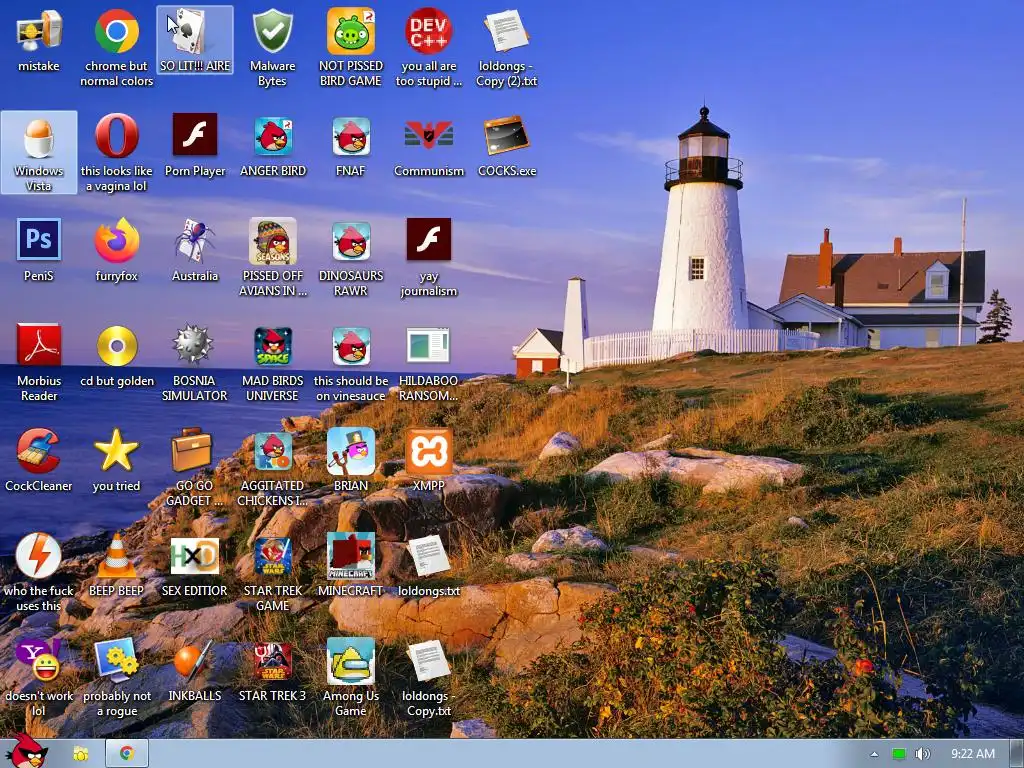
Task: Select the Angry Birds Rio 'AGGITATED CHICKENS' icon
Action: 272,468
